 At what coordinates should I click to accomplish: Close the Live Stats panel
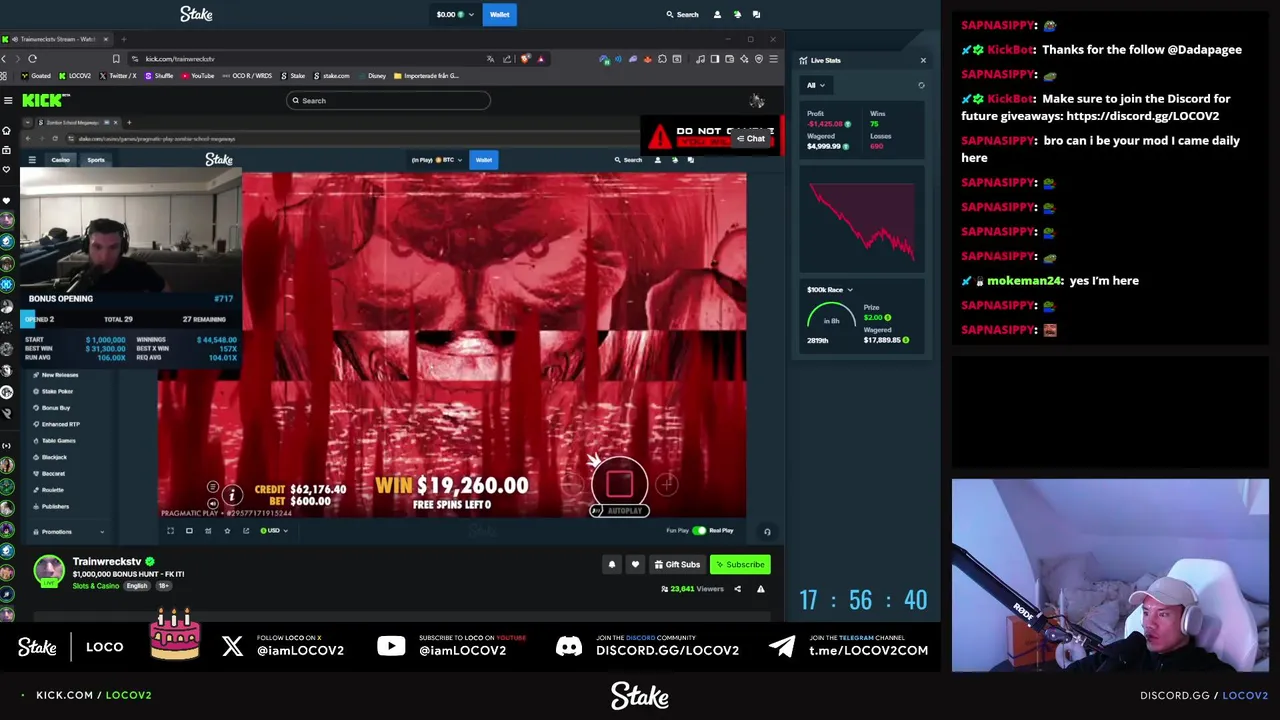click(923, 60)
